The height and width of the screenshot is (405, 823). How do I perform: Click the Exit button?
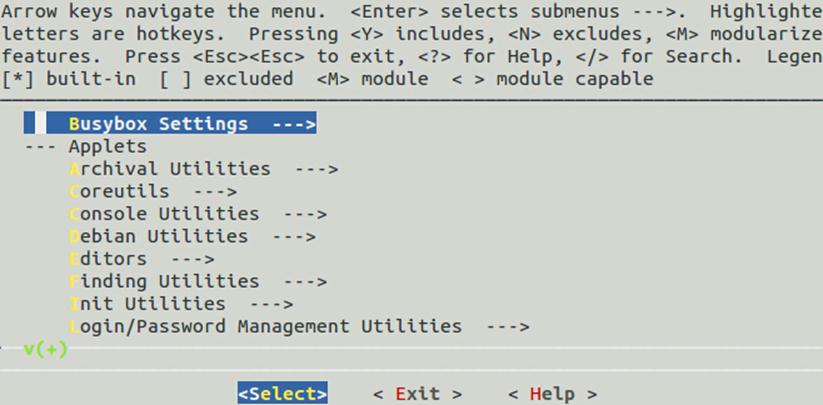[417, 393]
